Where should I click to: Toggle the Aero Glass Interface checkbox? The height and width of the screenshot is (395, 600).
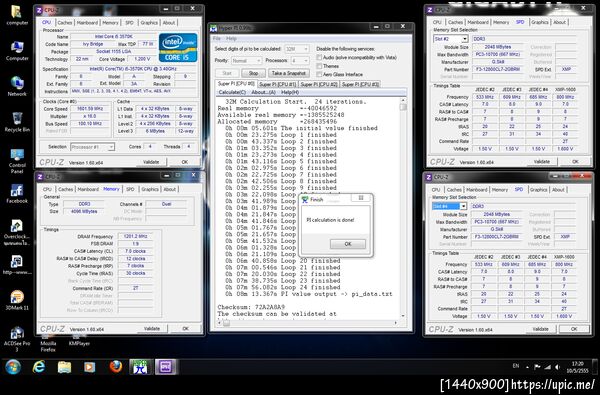[319, 74]
